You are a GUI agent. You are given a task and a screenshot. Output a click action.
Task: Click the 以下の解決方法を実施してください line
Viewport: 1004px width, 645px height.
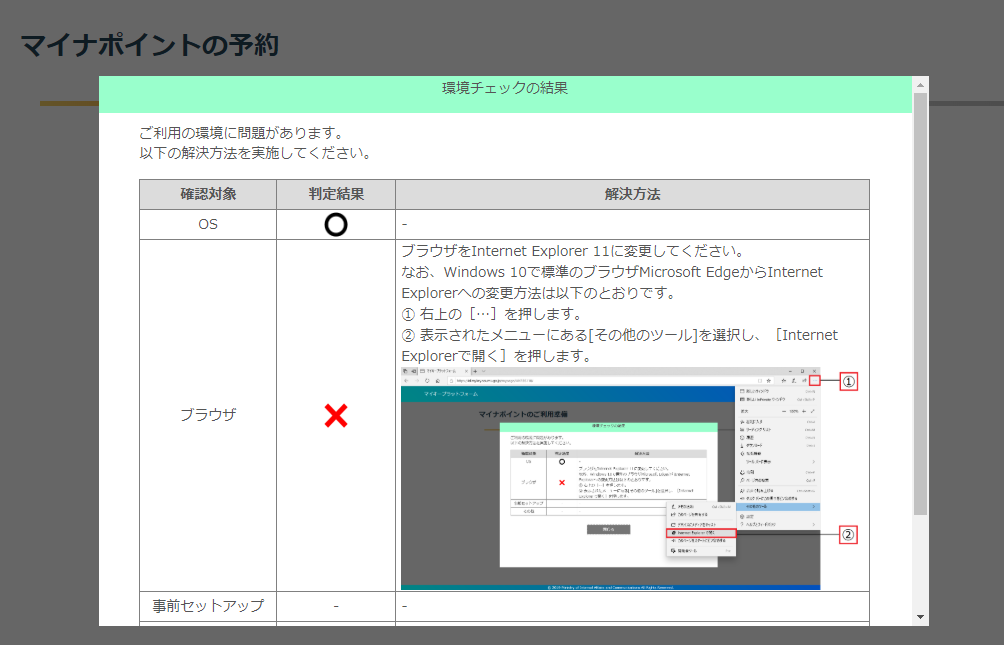(x=255, y=153)
